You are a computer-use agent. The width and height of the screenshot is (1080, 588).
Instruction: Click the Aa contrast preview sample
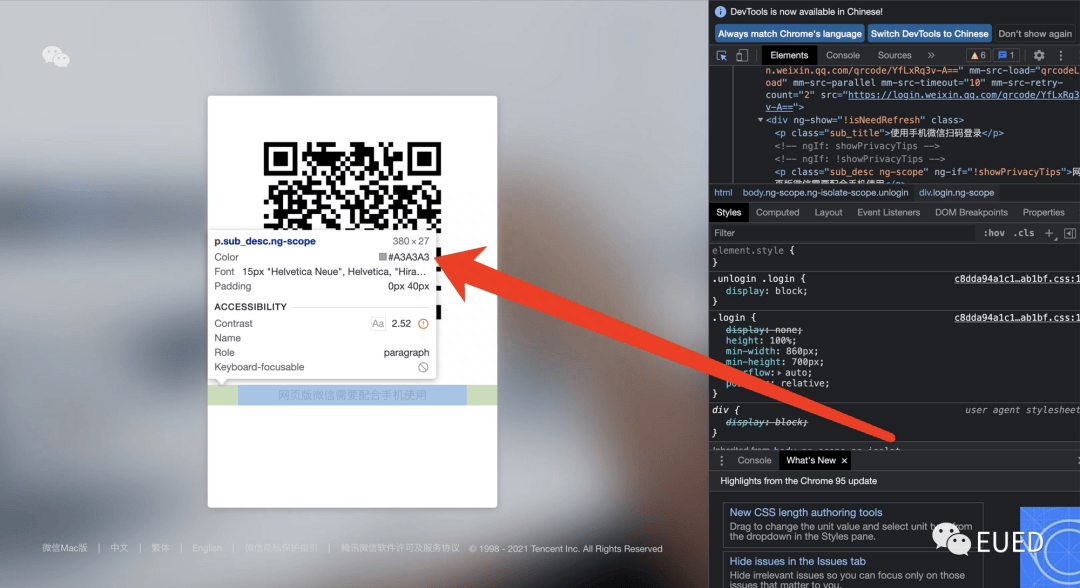click(377, 324)
